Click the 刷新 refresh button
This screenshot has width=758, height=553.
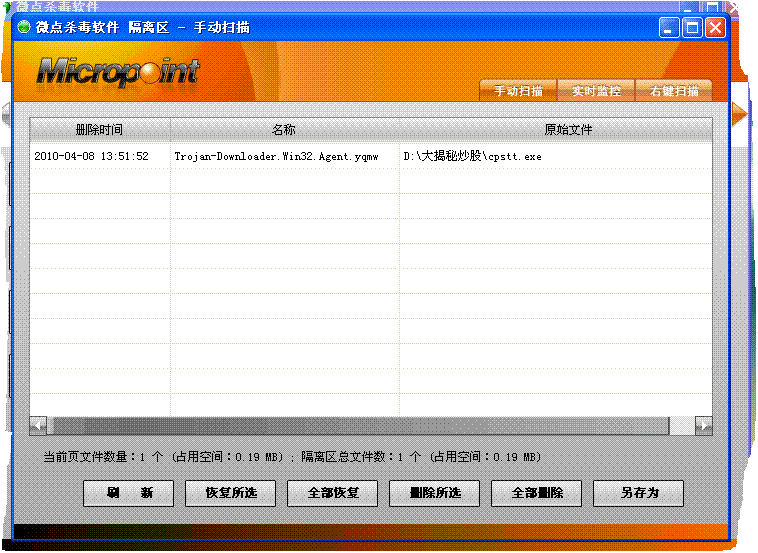coord(128,493)
